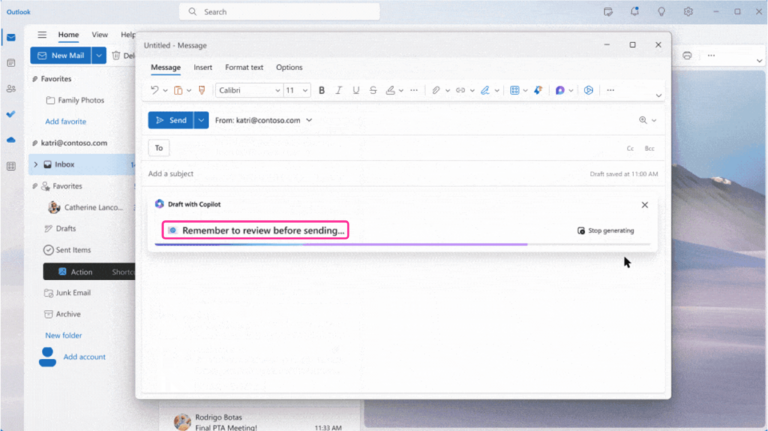Click the format painter icon
The height and width of the screenshot is (431, 768).
(x=201, y=90)
